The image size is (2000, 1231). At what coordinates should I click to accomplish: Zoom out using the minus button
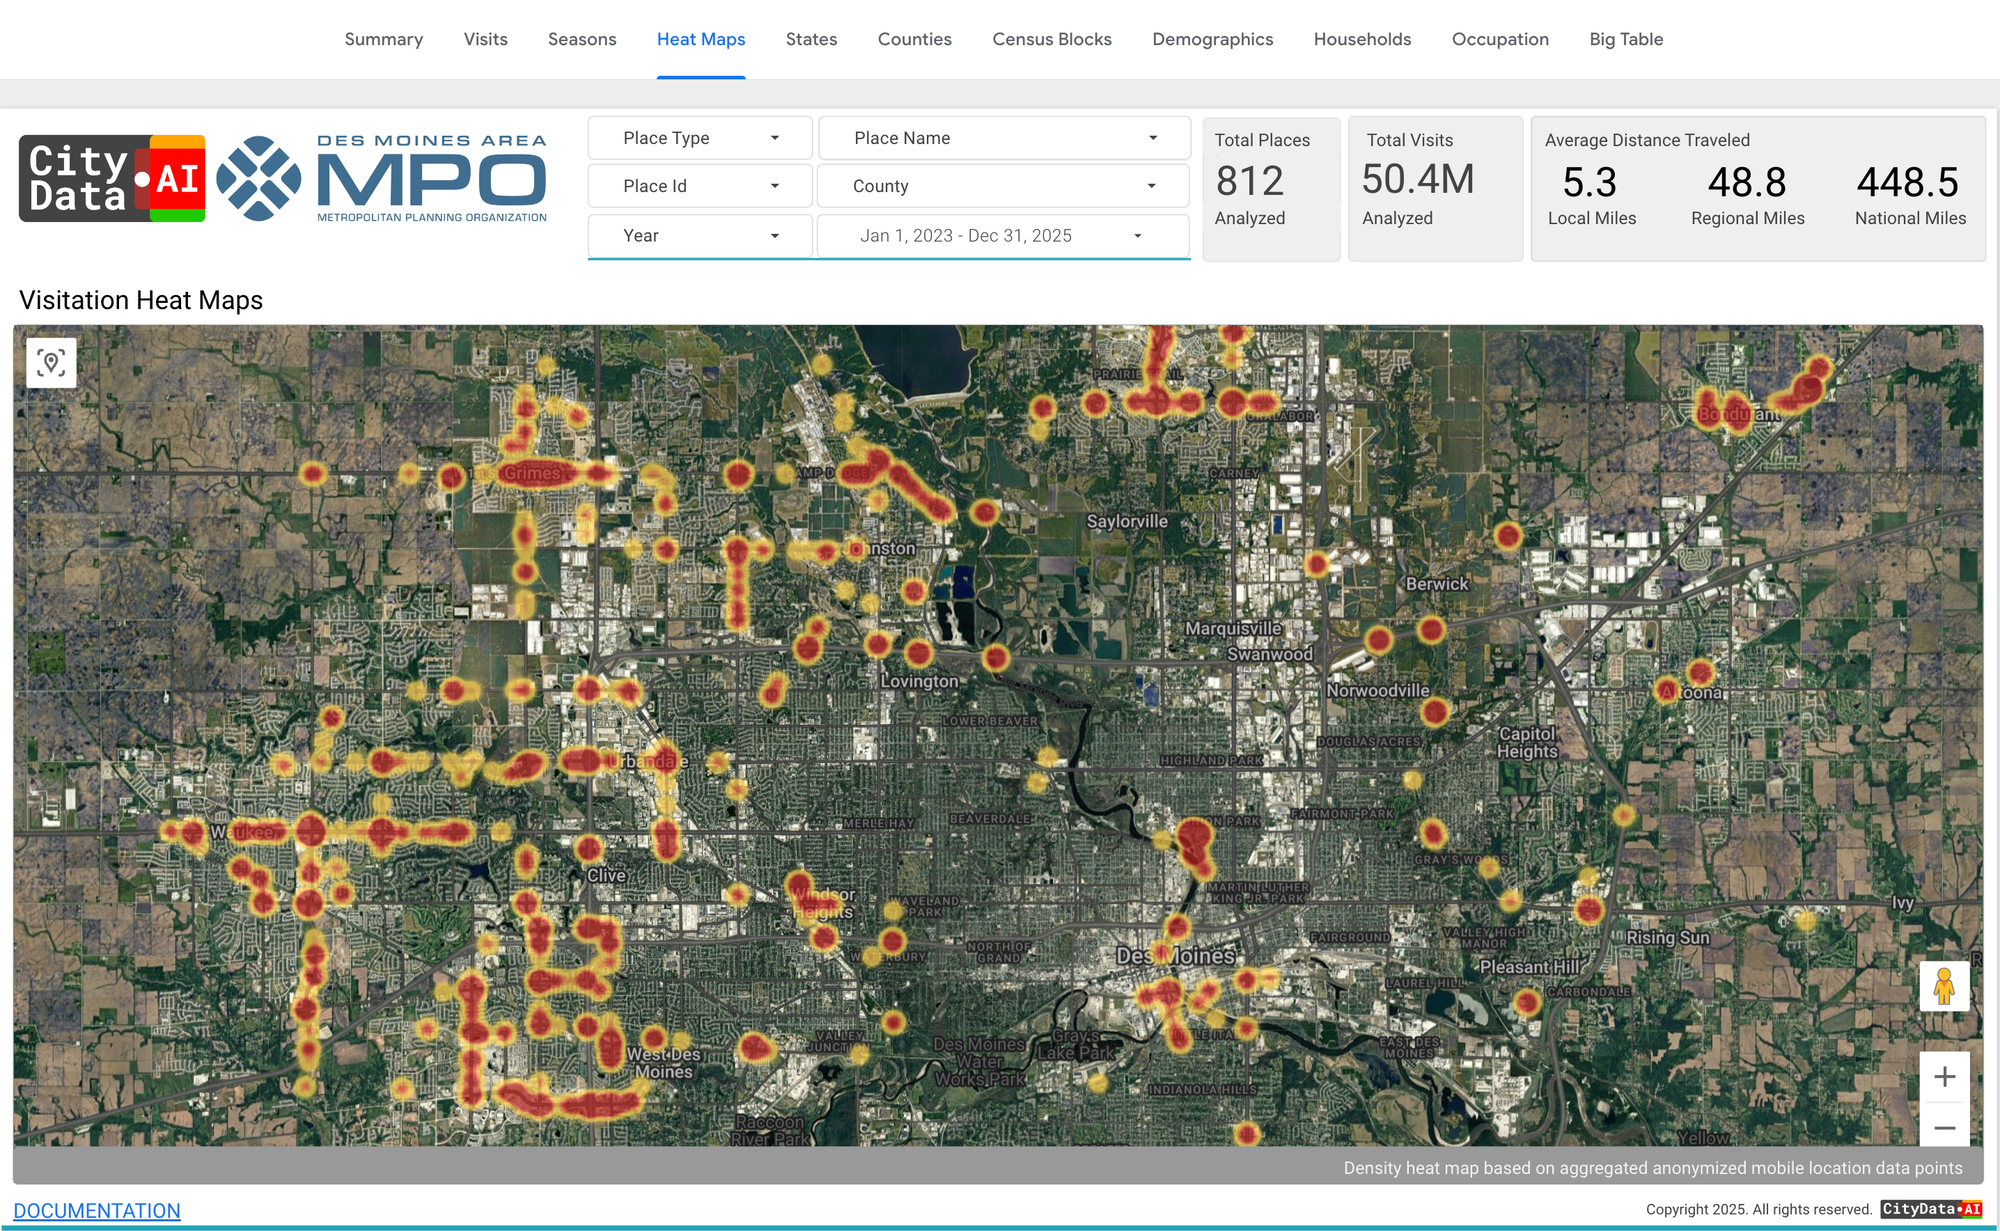click(x=1944, y=1127)
